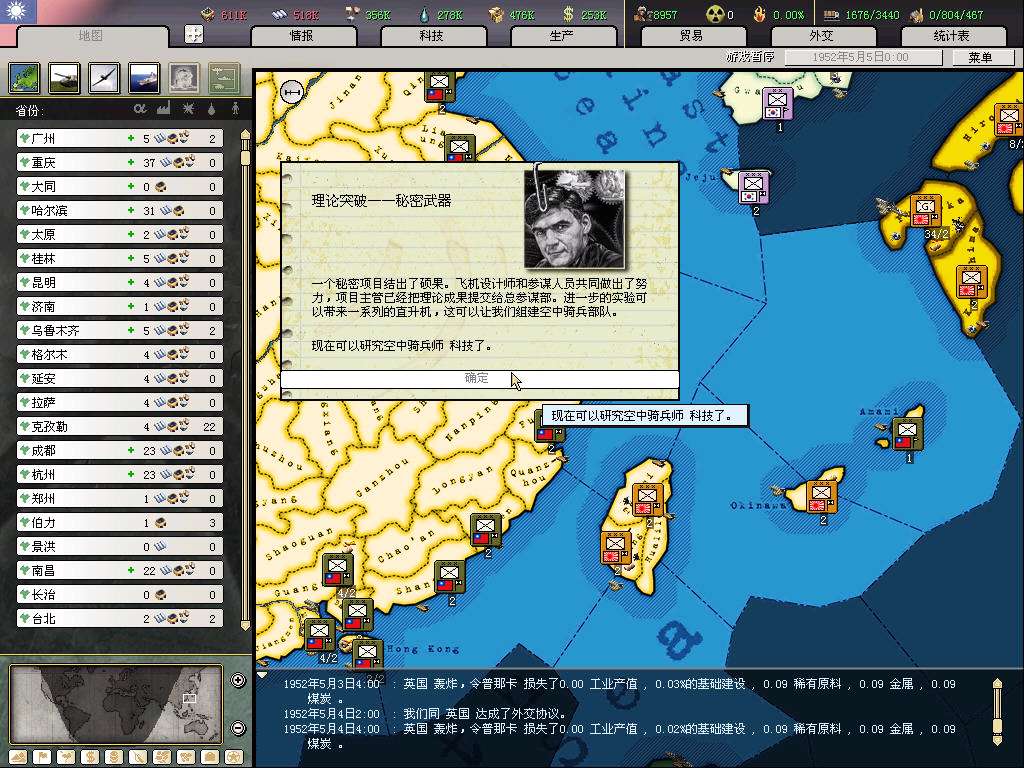
Task: Open the 外交 diplomacy tab
Action: pos(820,36)
